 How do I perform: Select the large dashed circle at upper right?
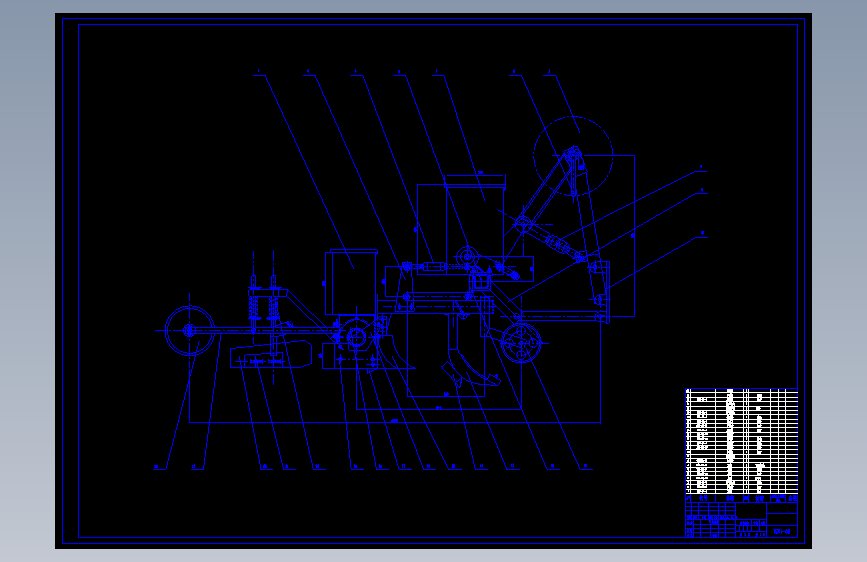point(573,156)
